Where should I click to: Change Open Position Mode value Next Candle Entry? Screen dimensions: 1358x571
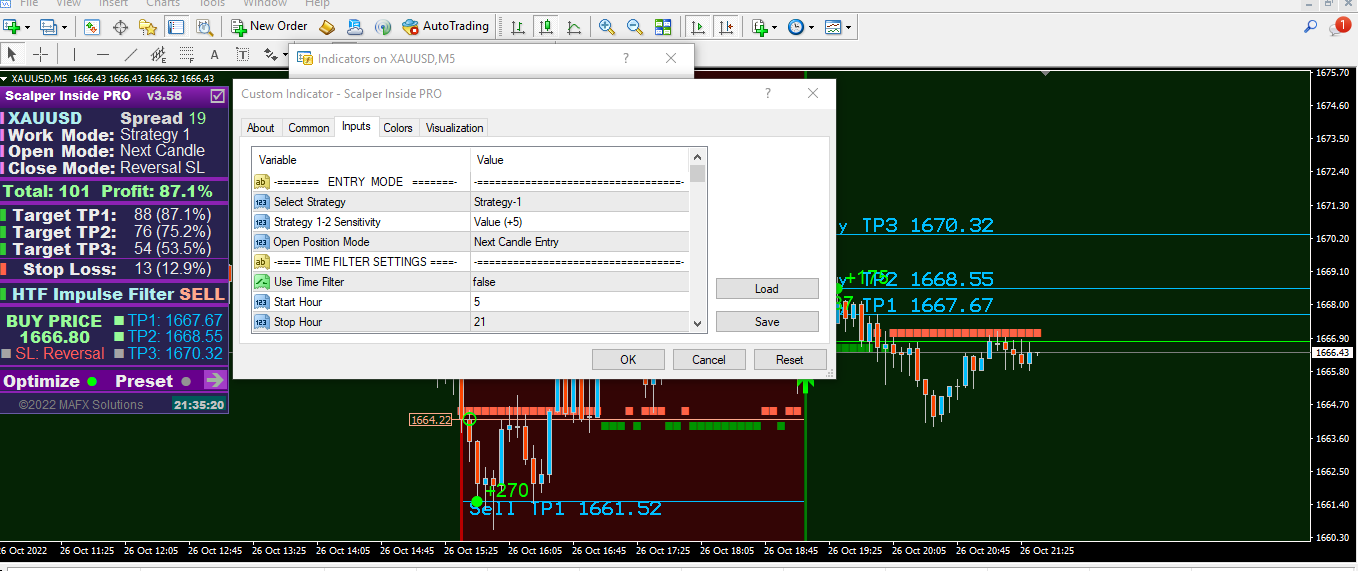(x=579, y=242)
